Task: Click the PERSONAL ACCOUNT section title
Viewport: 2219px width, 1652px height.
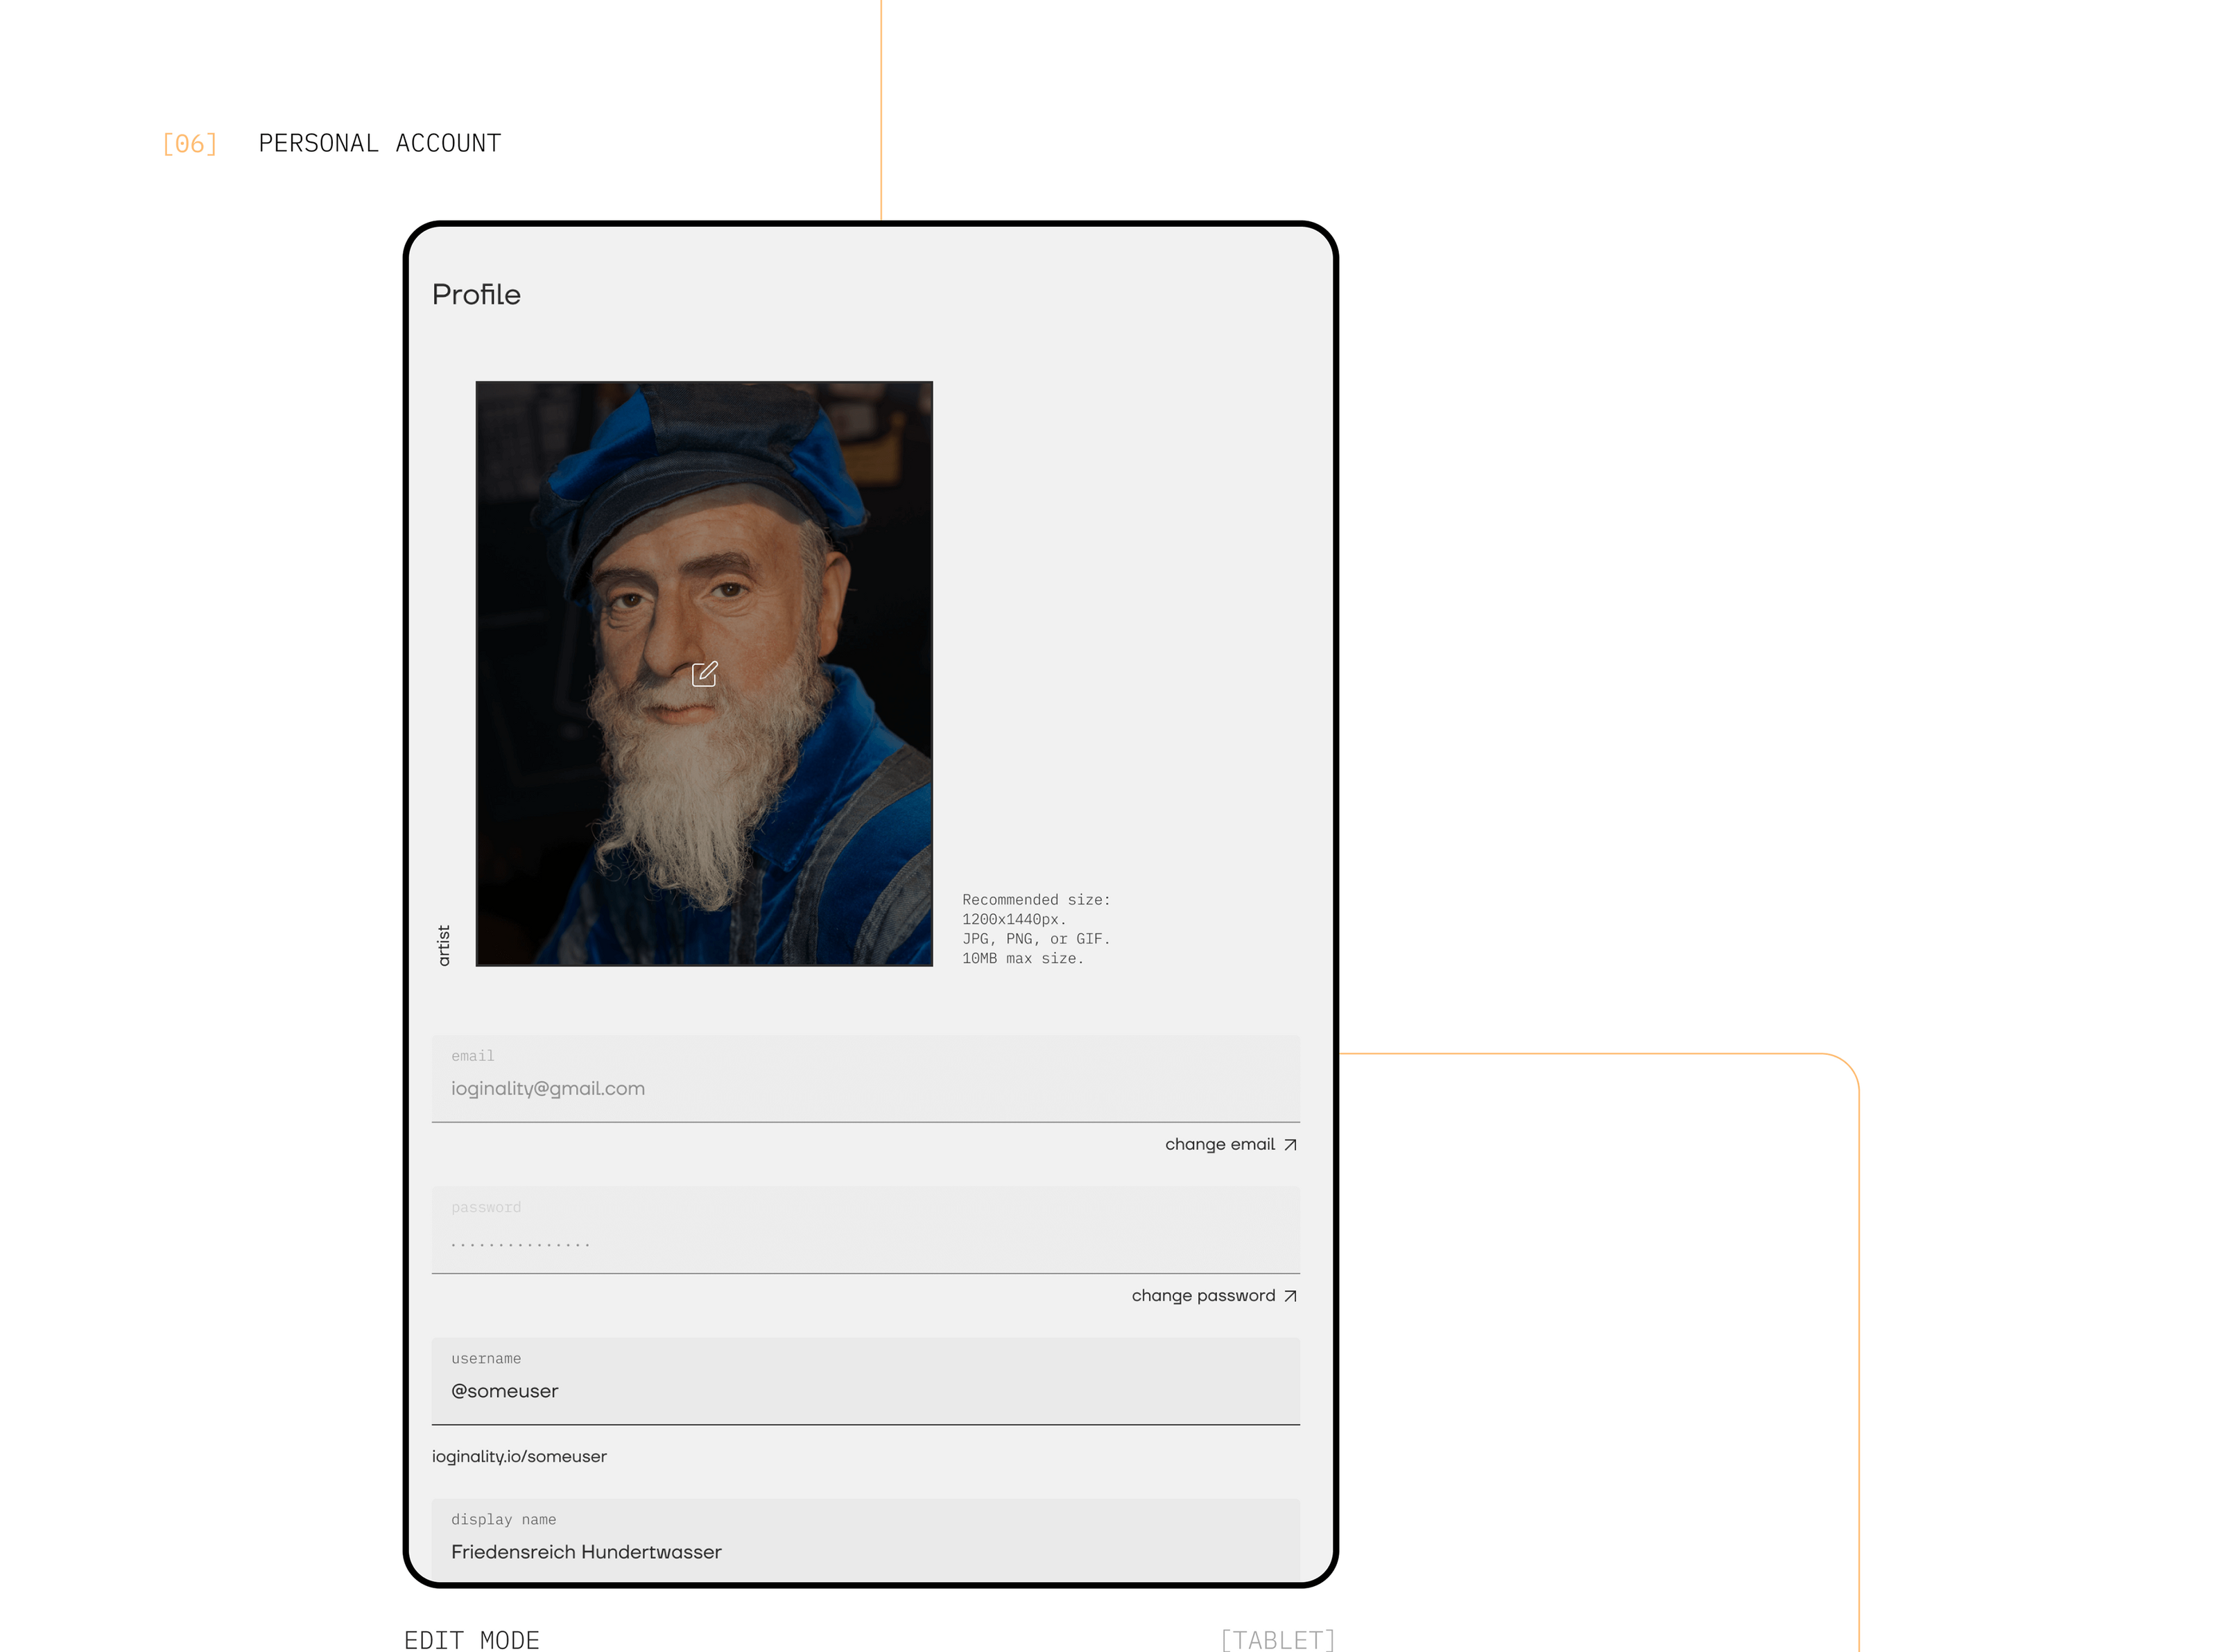Action: [379, 143]
